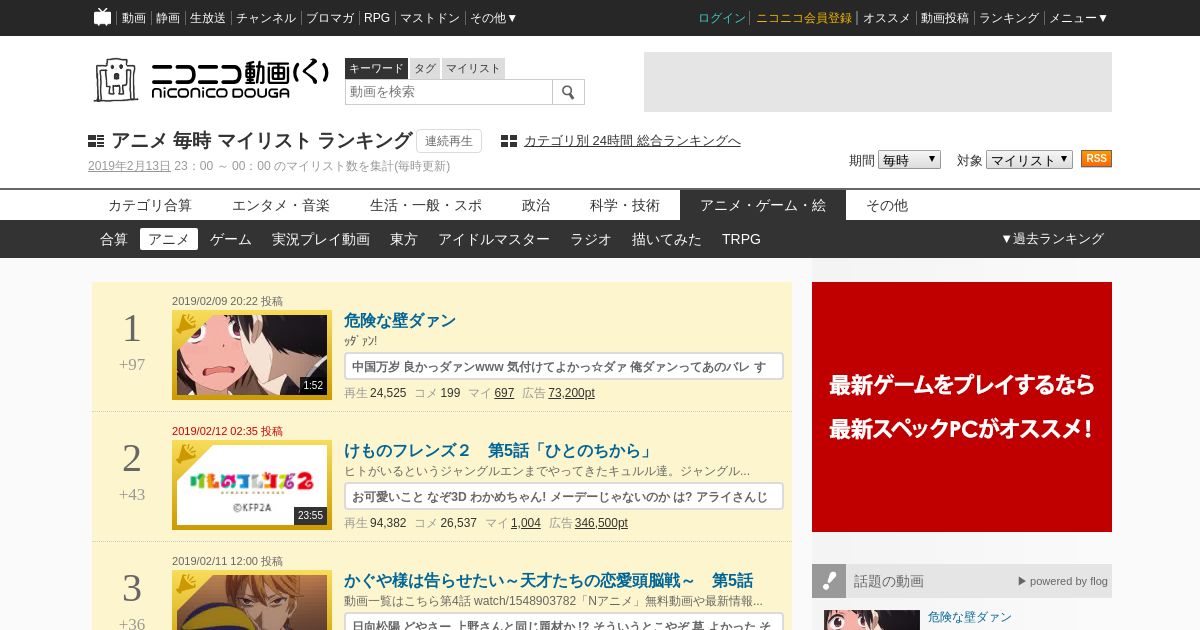This screenshot has width=1200, height=630.
Task: Open 科学・技術 category tab
Action: 625,205
